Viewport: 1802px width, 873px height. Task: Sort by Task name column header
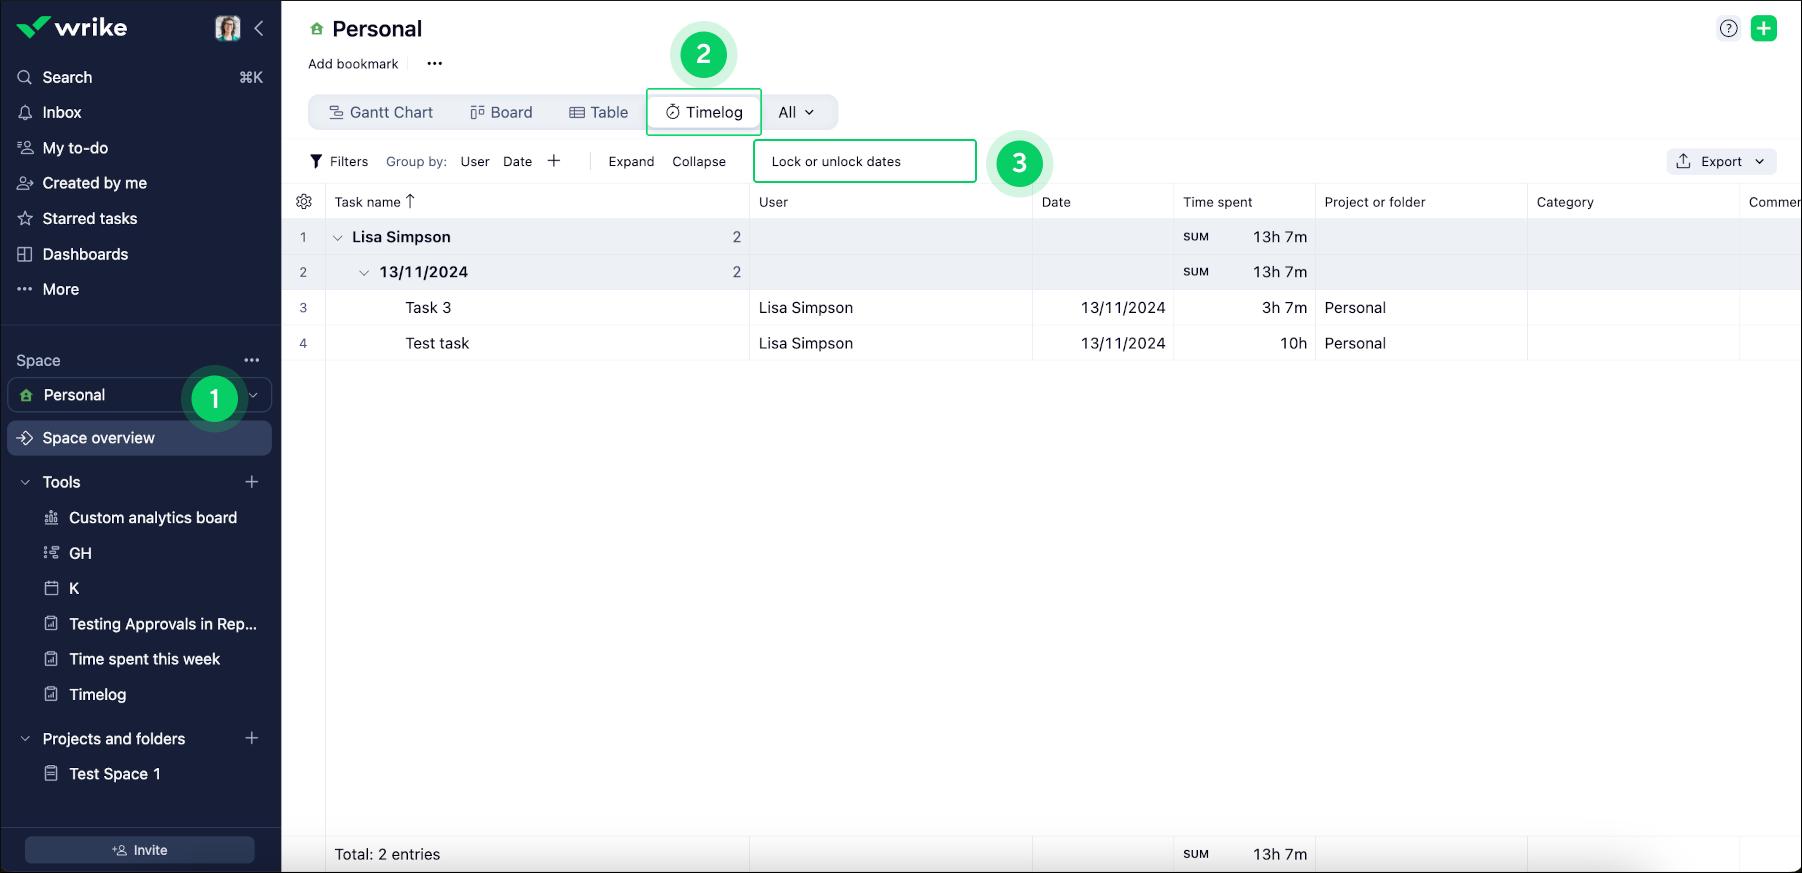[x=368, y=202]
